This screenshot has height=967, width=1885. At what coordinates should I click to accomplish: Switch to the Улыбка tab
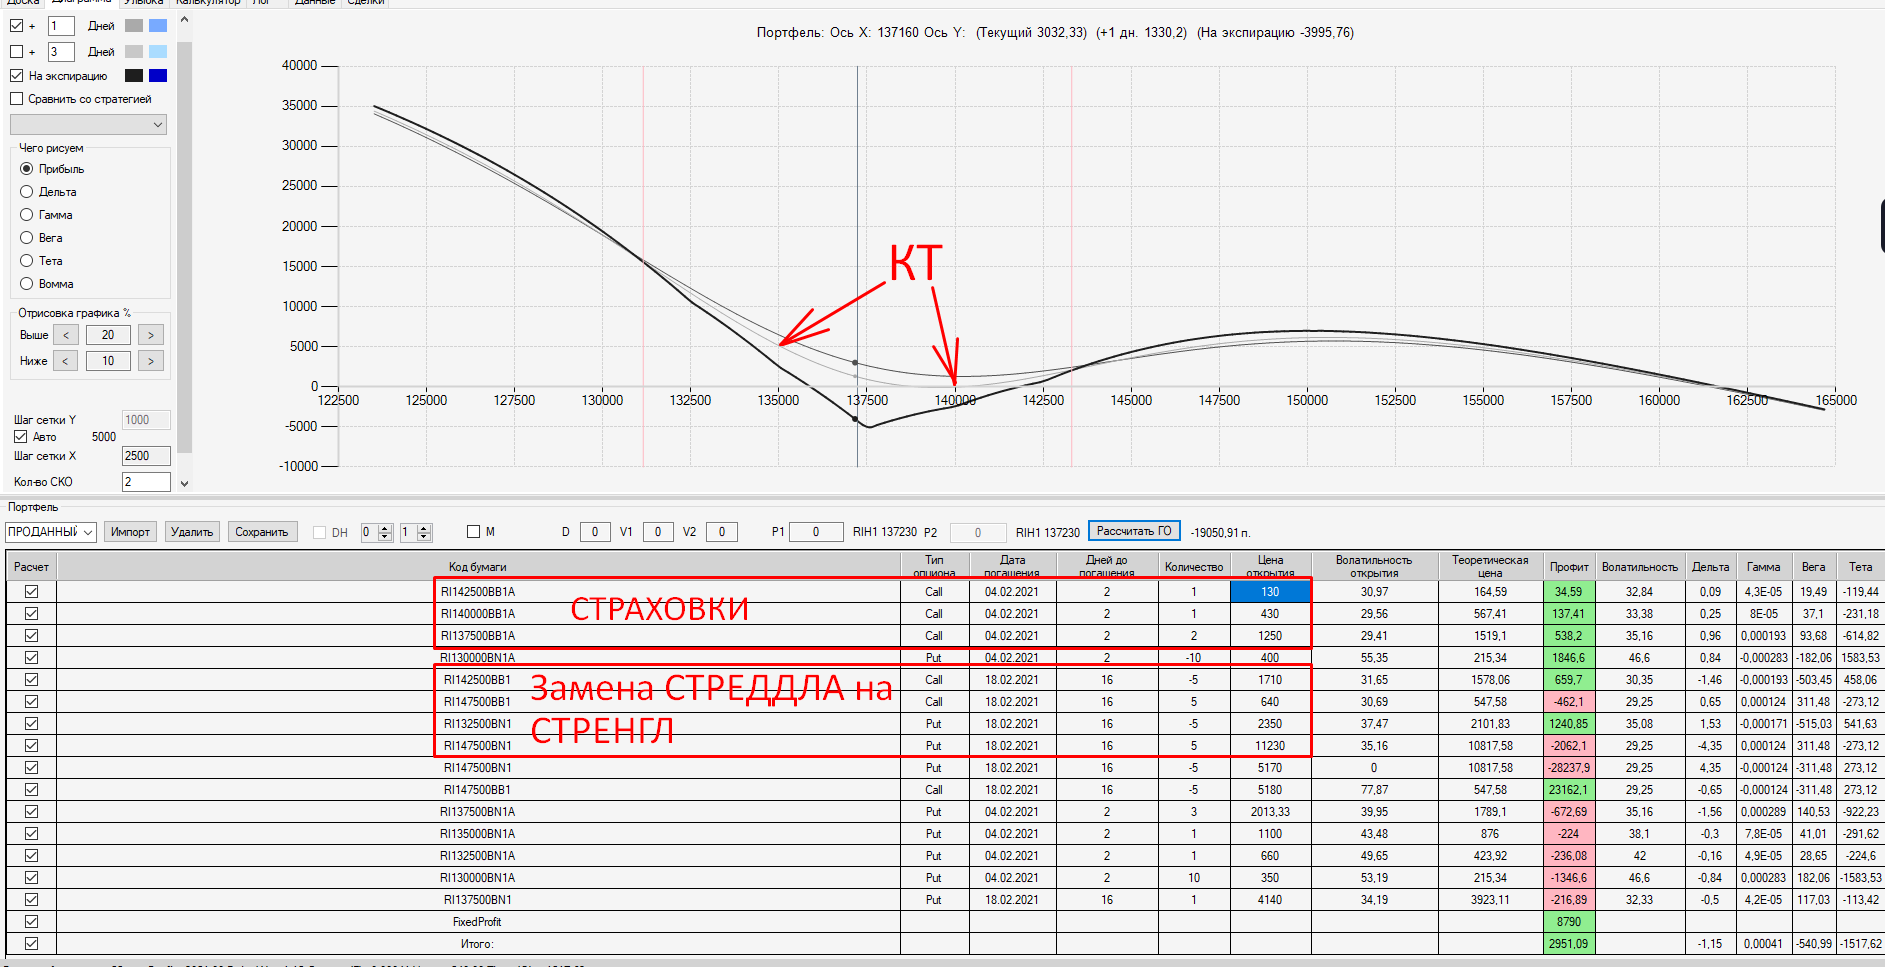point(143,3)
